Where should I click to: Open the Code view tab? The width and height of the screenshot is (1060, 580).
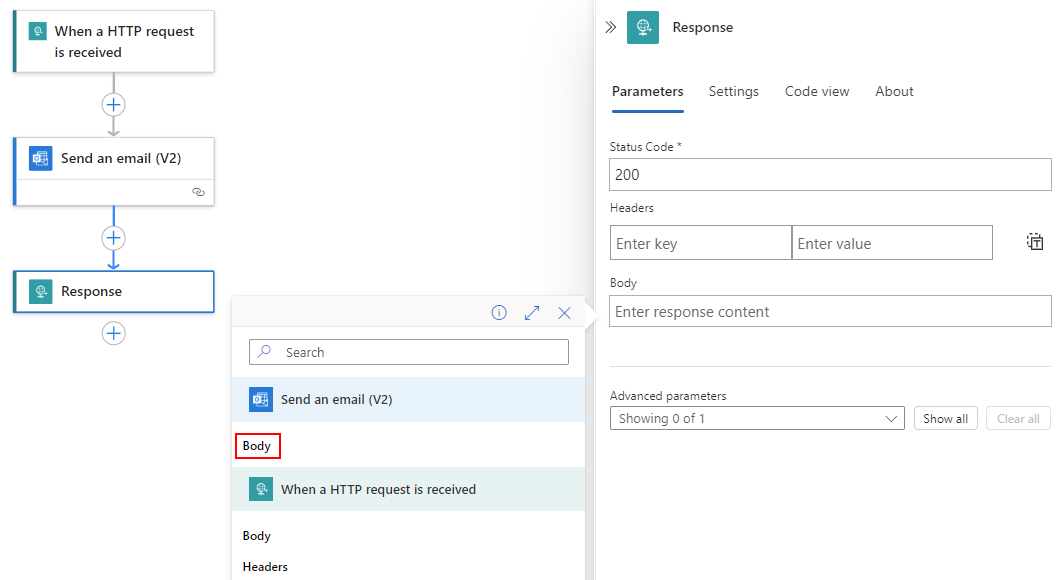[x=817, y=91]
